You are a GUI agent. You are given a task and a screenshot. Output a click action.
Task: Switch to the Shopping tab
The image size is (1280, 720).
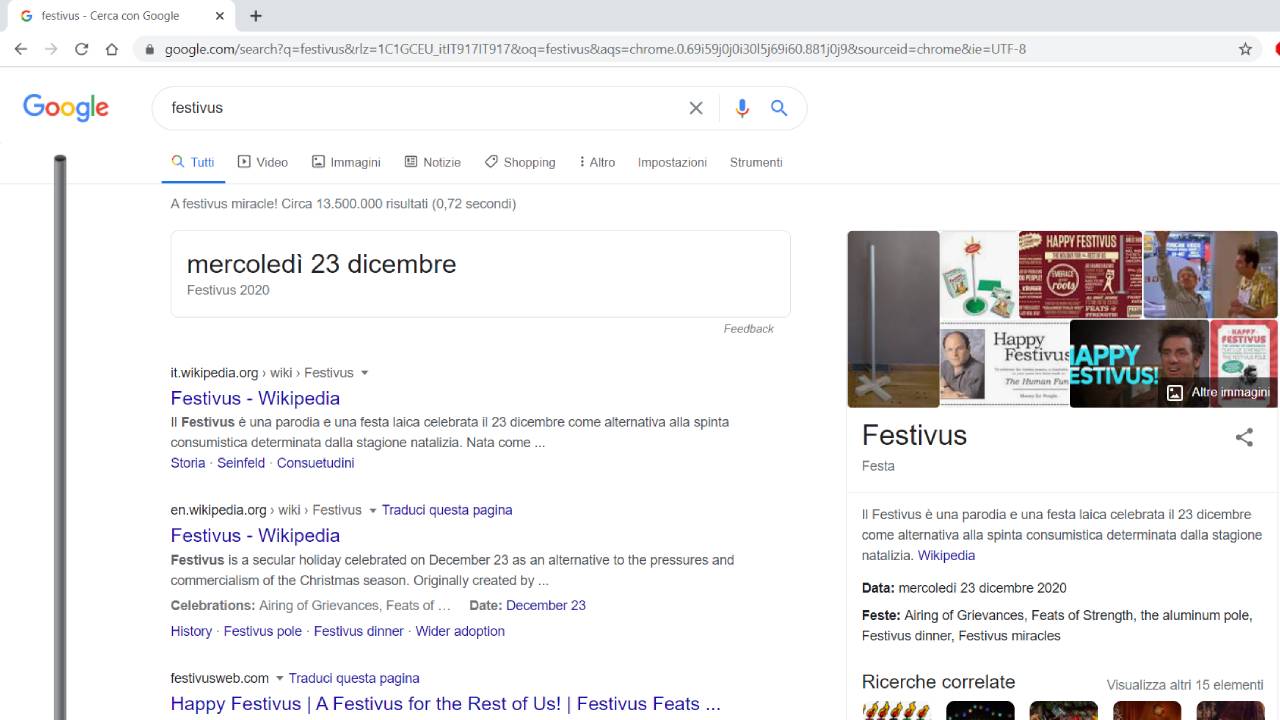520,162
